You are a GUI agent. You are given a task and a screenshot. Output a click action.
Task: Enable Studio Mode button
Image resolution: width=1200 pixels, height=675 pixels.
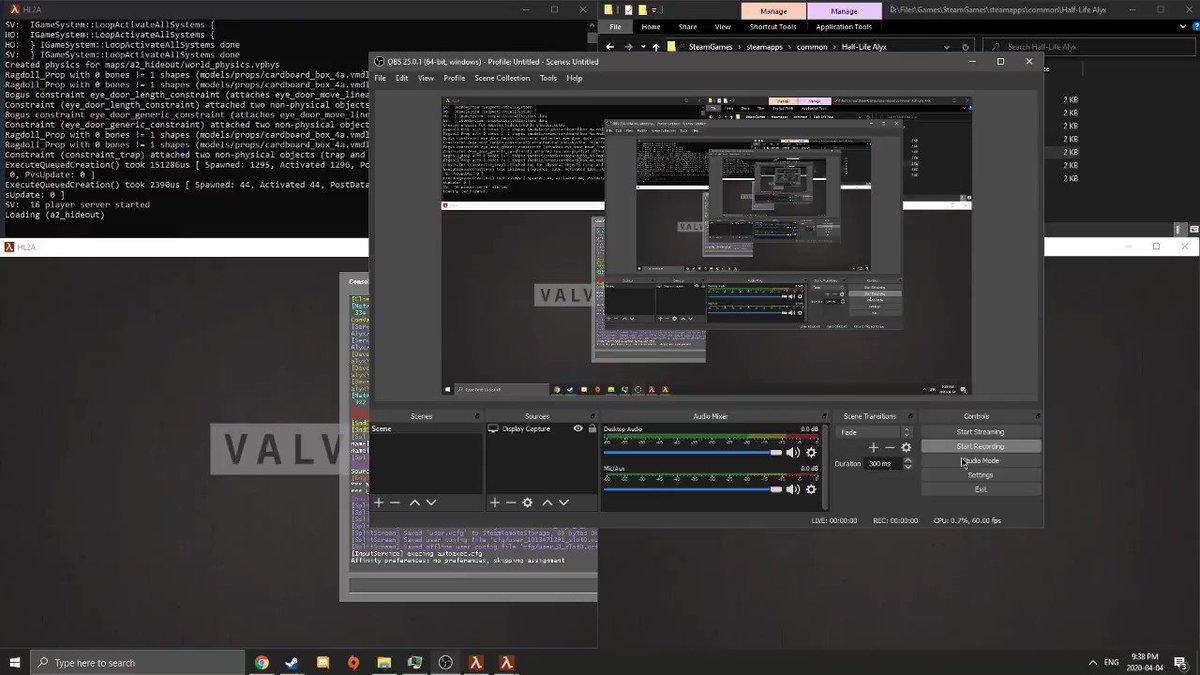(980, 461)
